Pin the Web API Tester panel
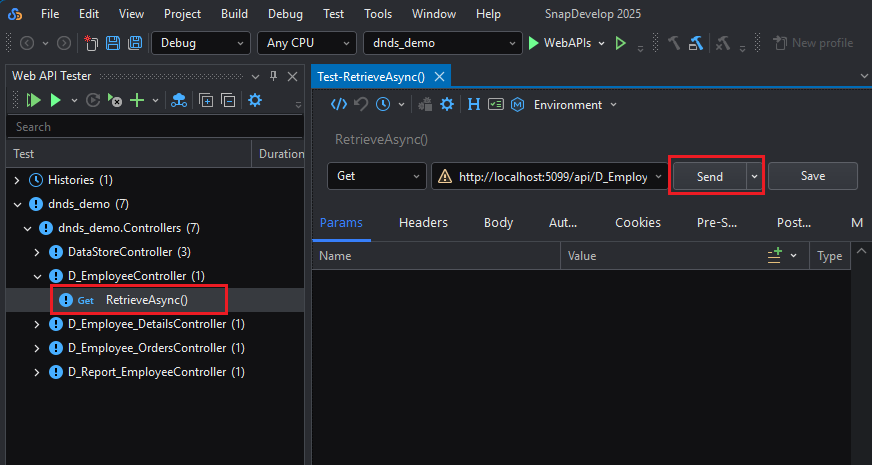This screenshot has width=872, height=465. pos(273,76)
